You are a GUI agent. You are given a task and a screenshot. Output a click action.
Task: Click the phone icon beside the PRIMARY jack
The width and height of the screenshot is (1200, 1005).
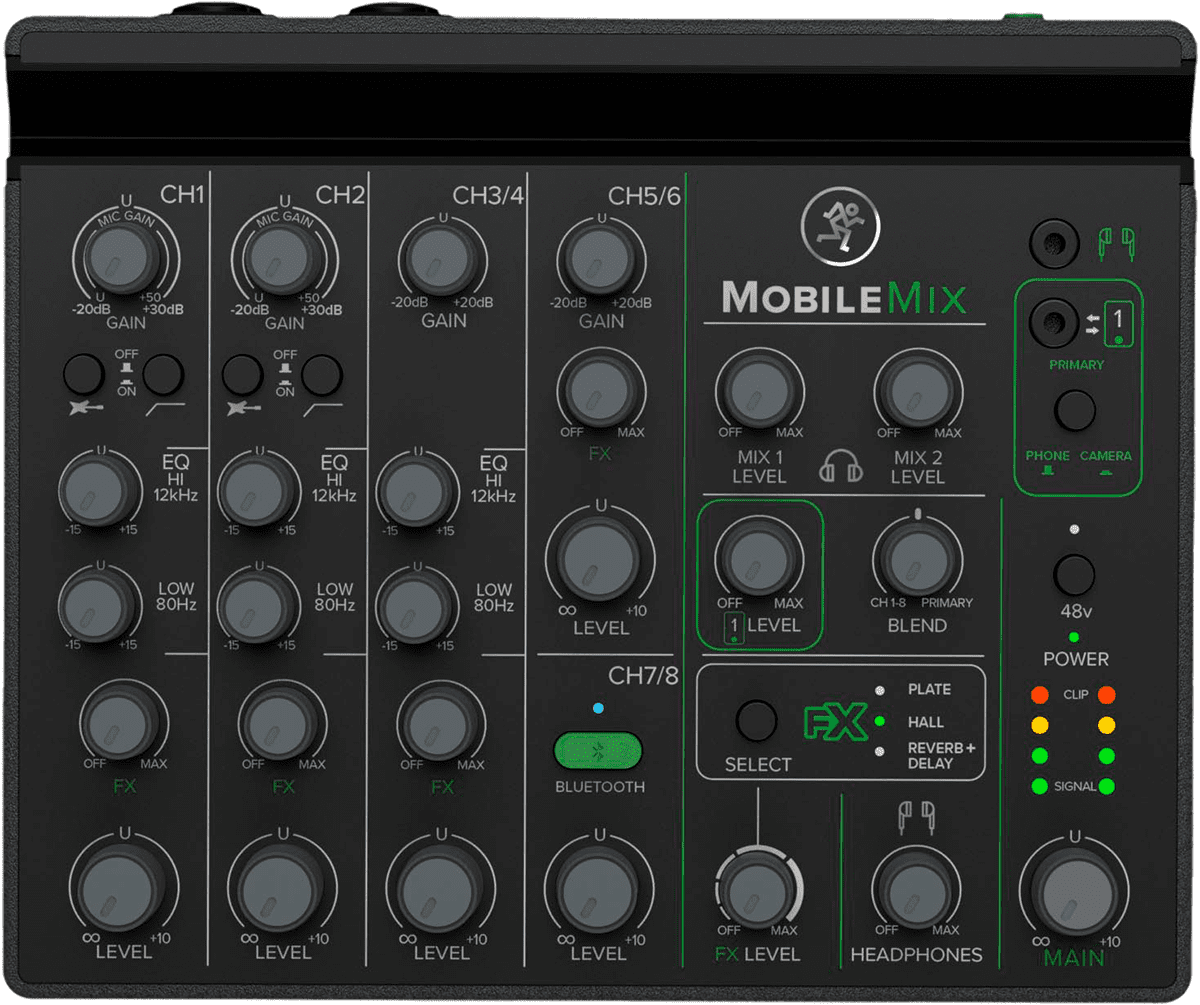[x=1118, y=324]
